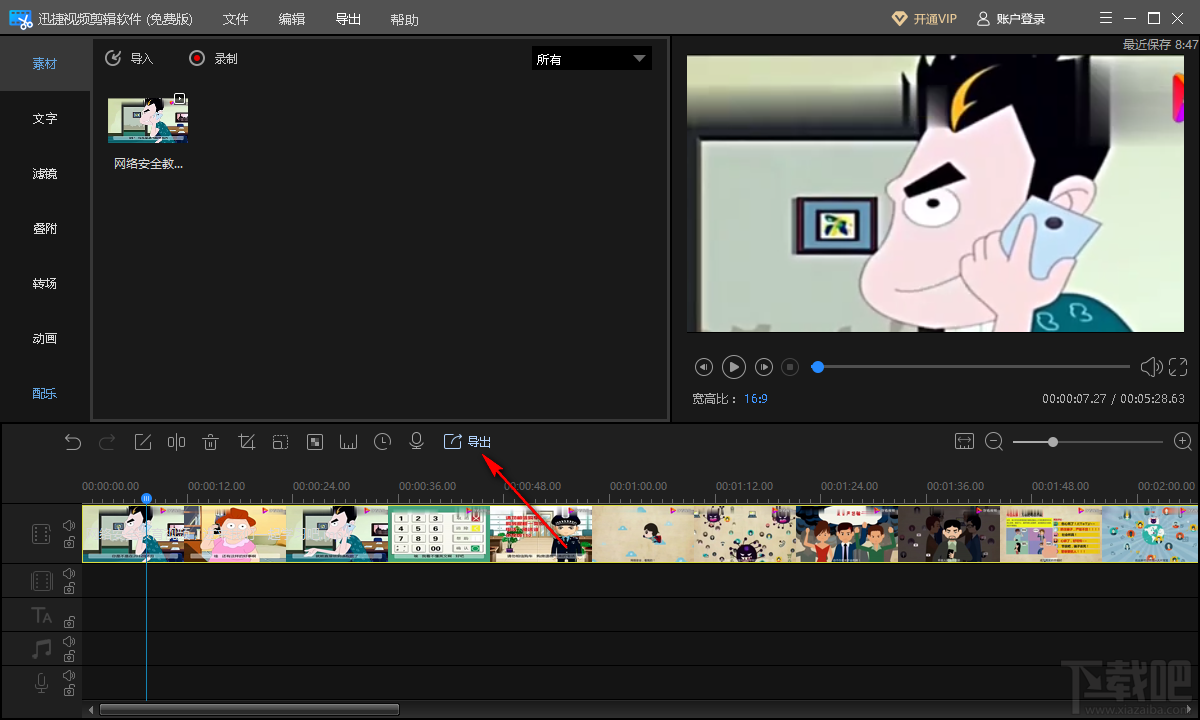Lock the voiceover track
Screen dimensions: 1200x720
69,691
